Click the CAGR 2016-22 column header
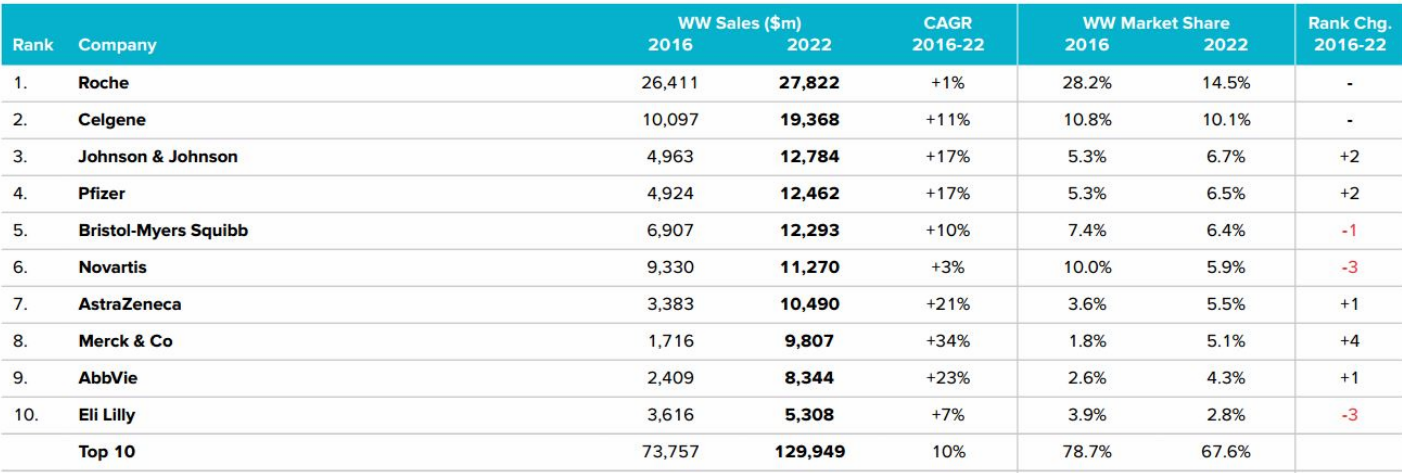Screen dimensions: 1402x473 [948, 34]
